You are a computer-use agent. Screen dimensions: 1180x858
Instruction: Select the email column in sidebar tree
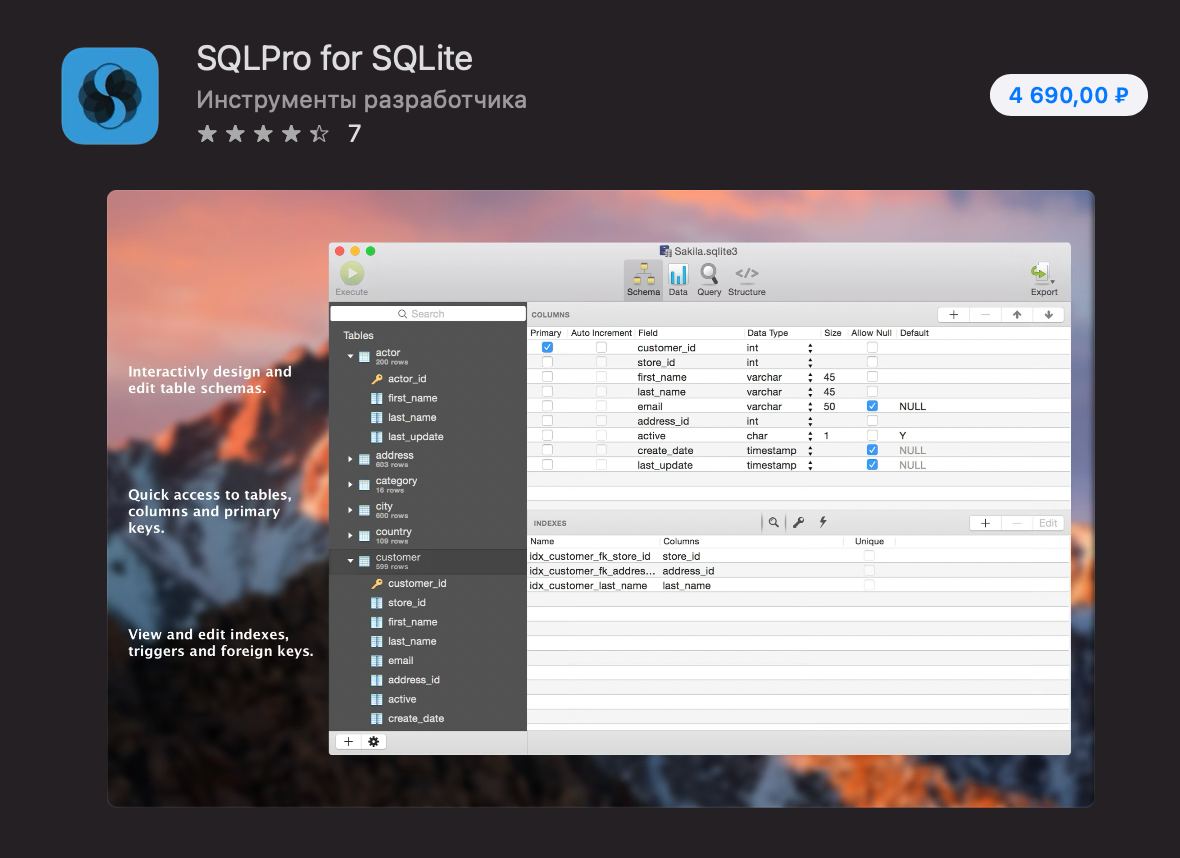click(x=400, y=661)
